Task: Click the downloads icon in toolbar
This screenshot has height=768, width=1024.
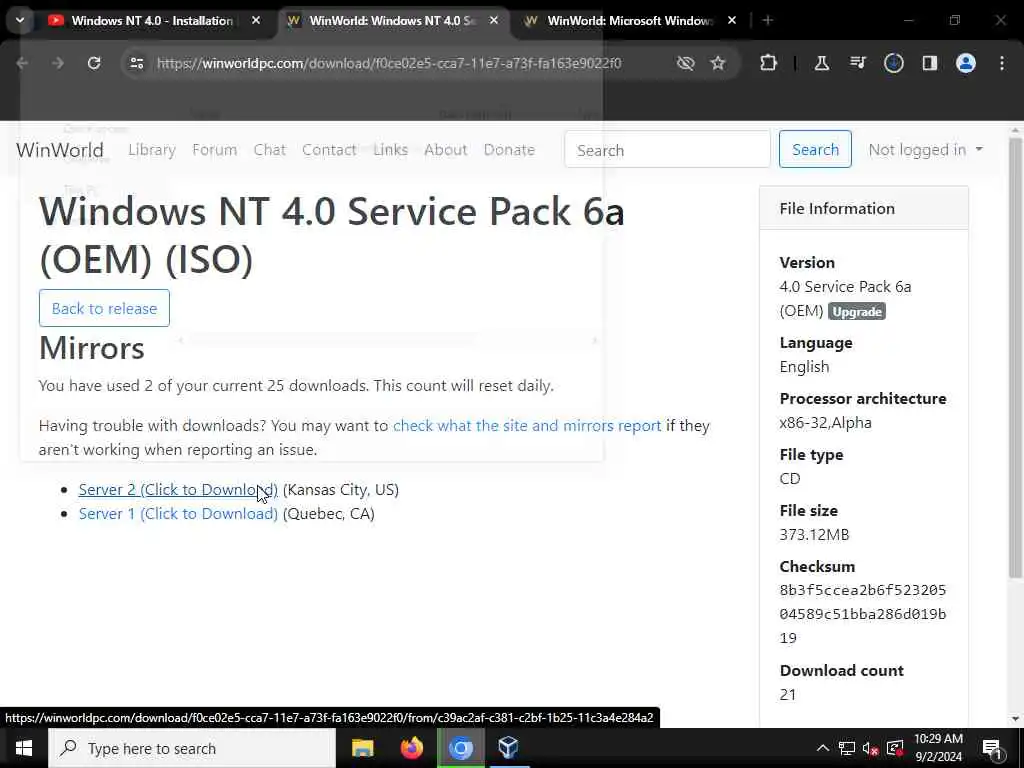Action: [893, 63]
